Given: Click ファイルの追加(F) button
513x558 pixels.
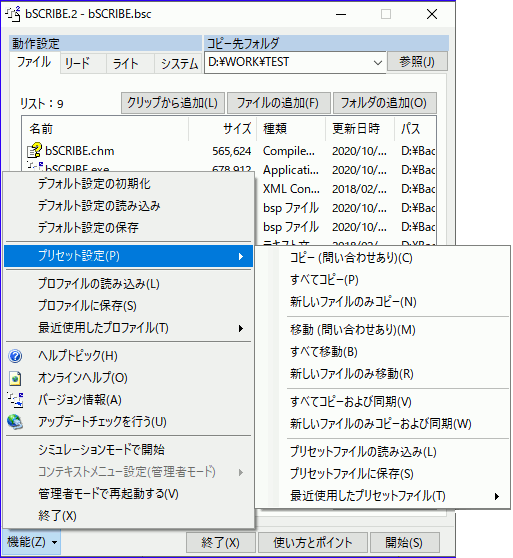Looking at the screenshot, I should (x=278, y=103).
